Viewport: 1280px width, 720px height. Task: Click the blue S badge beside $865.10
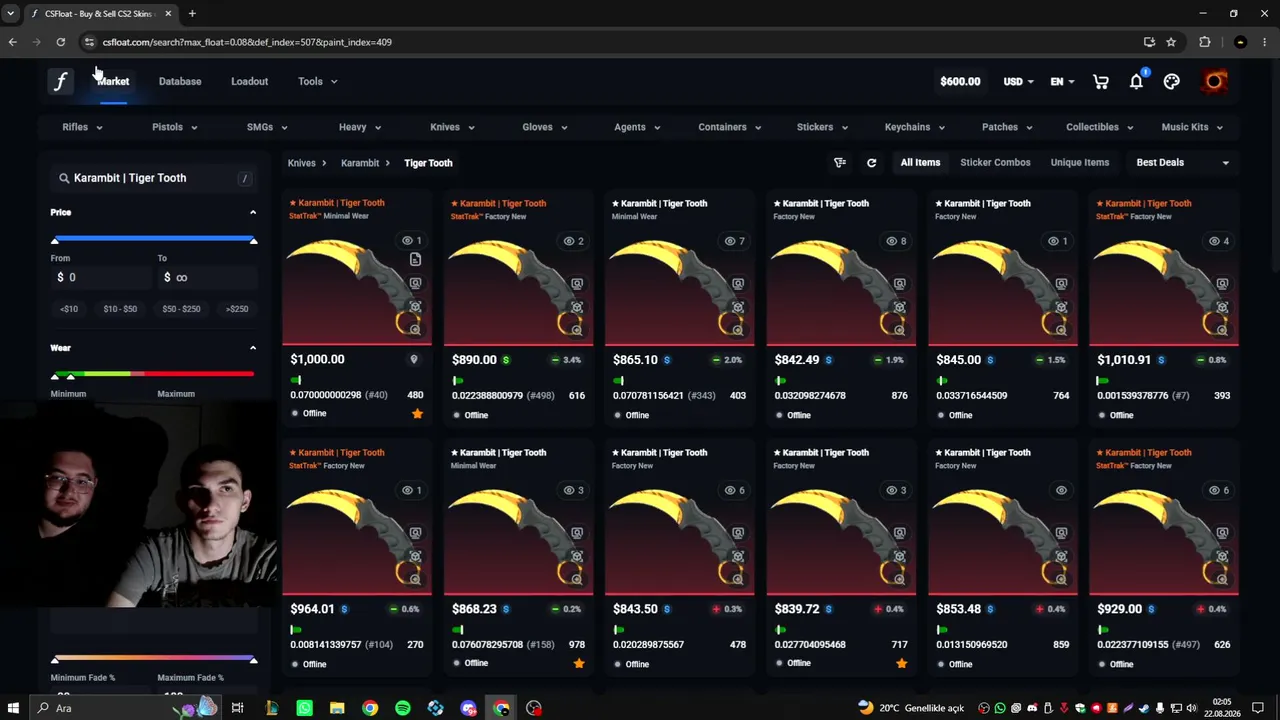(x=667, y=360)
